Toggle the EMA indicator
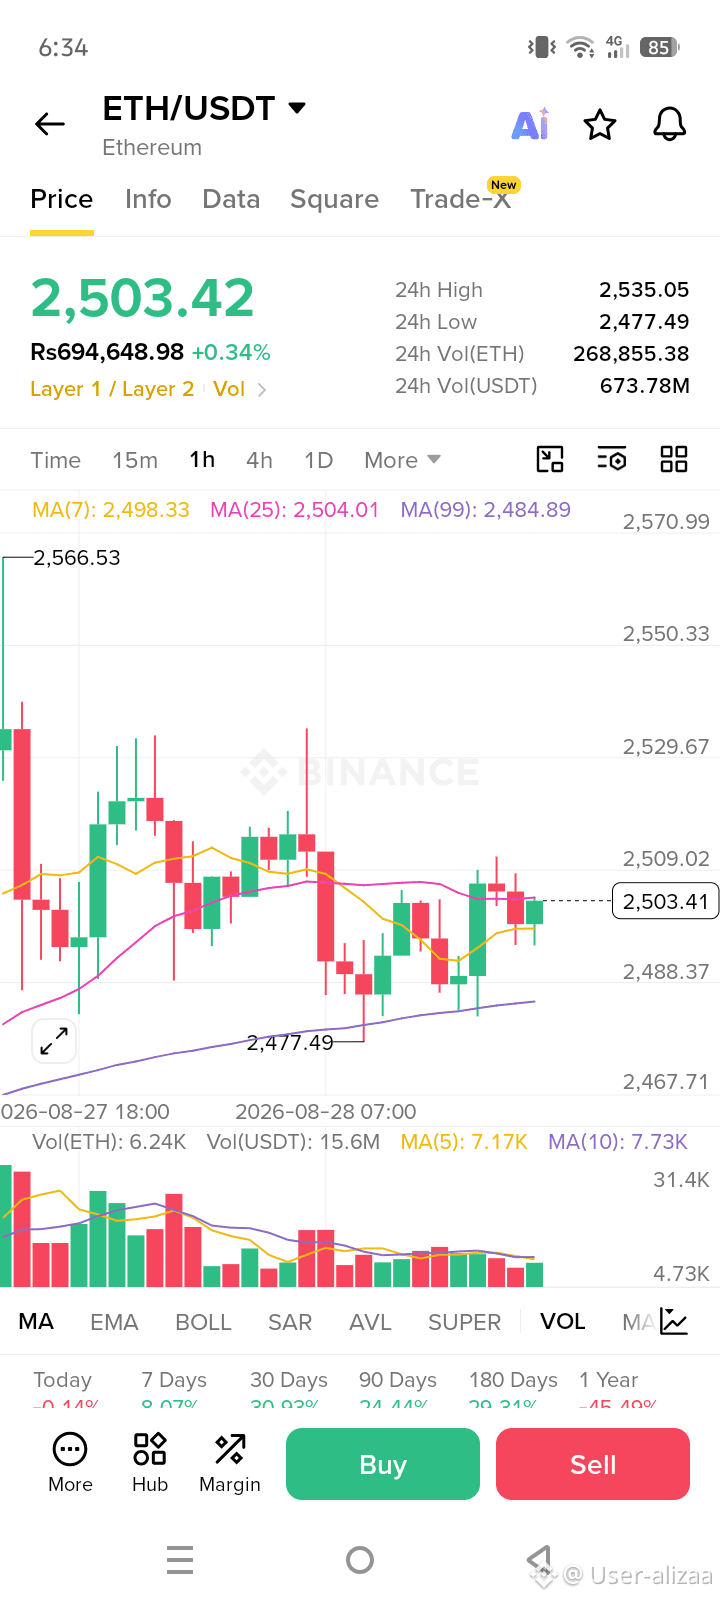The width and height of the screenshot is (720, 1600). pos(114,1322)
